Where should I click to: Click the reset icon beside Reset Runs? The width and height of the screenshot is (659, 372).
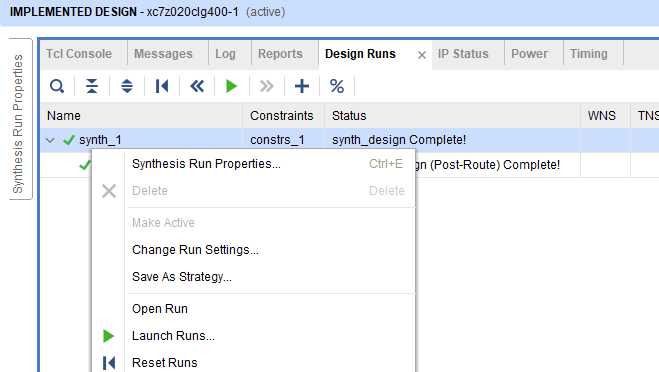pyautogui.click(x=109, y=363)
